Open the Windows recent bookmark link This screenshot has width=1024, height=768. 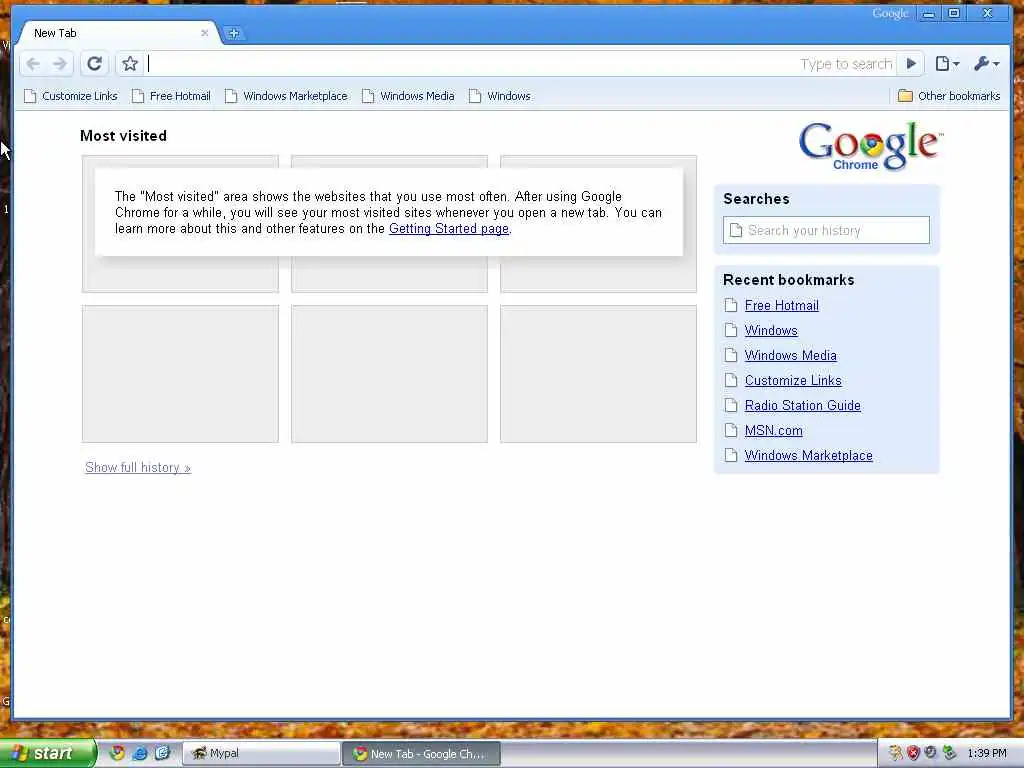coord(771,330)
